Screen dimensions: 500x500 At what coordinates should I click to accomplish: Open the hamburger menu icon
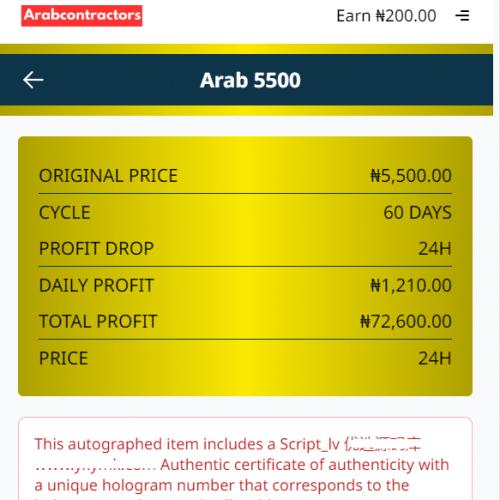pos(463,16)
